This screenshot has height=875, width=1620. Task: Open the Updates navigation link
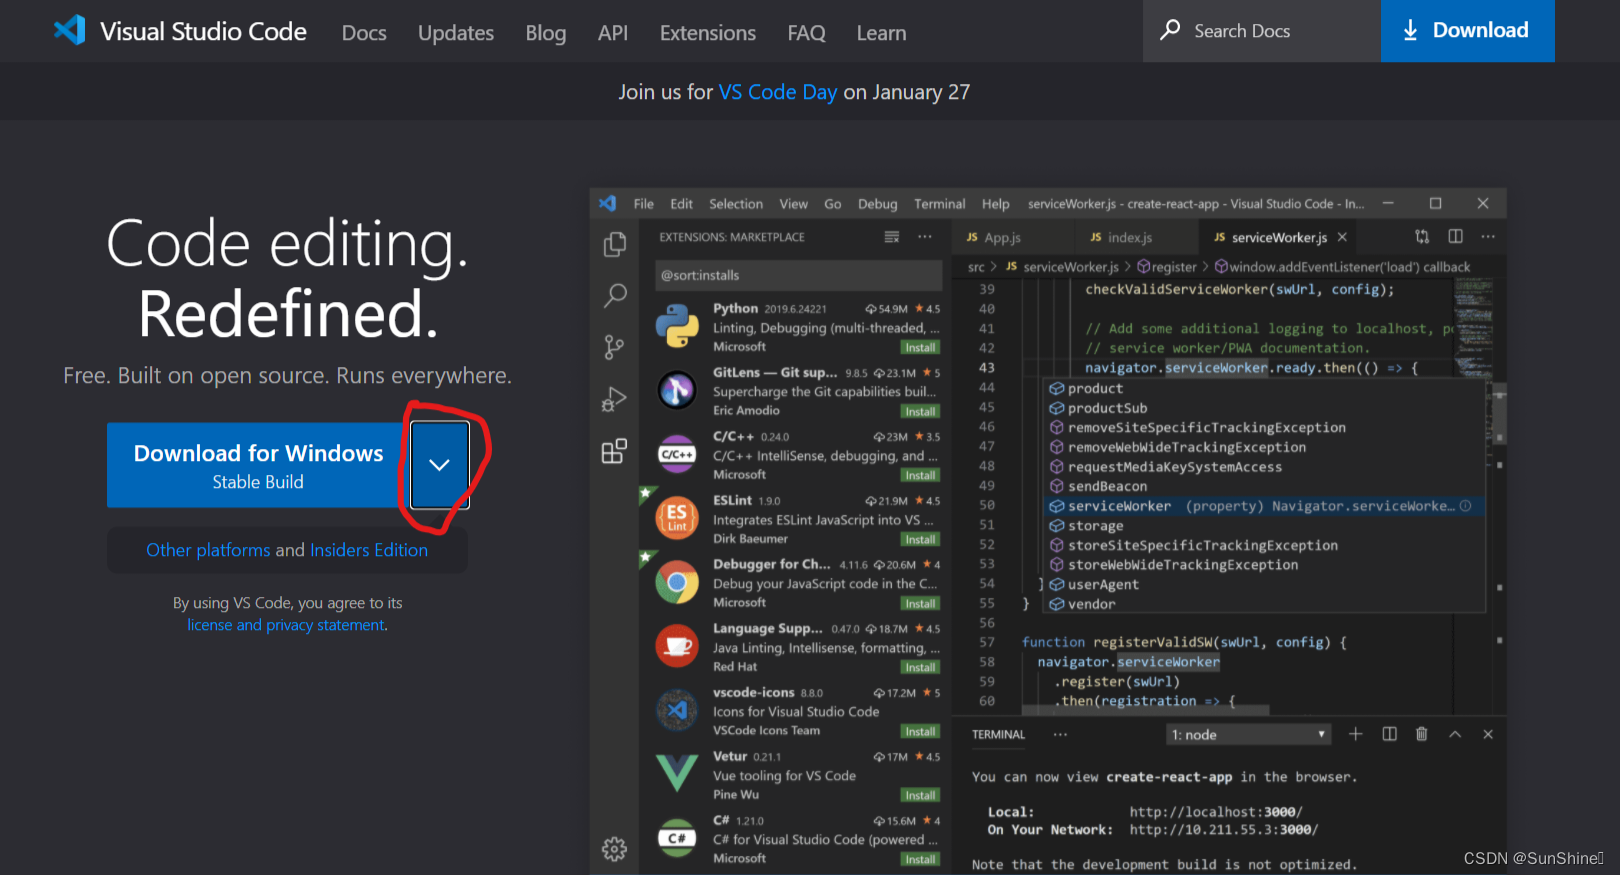(x=456, y=33)
